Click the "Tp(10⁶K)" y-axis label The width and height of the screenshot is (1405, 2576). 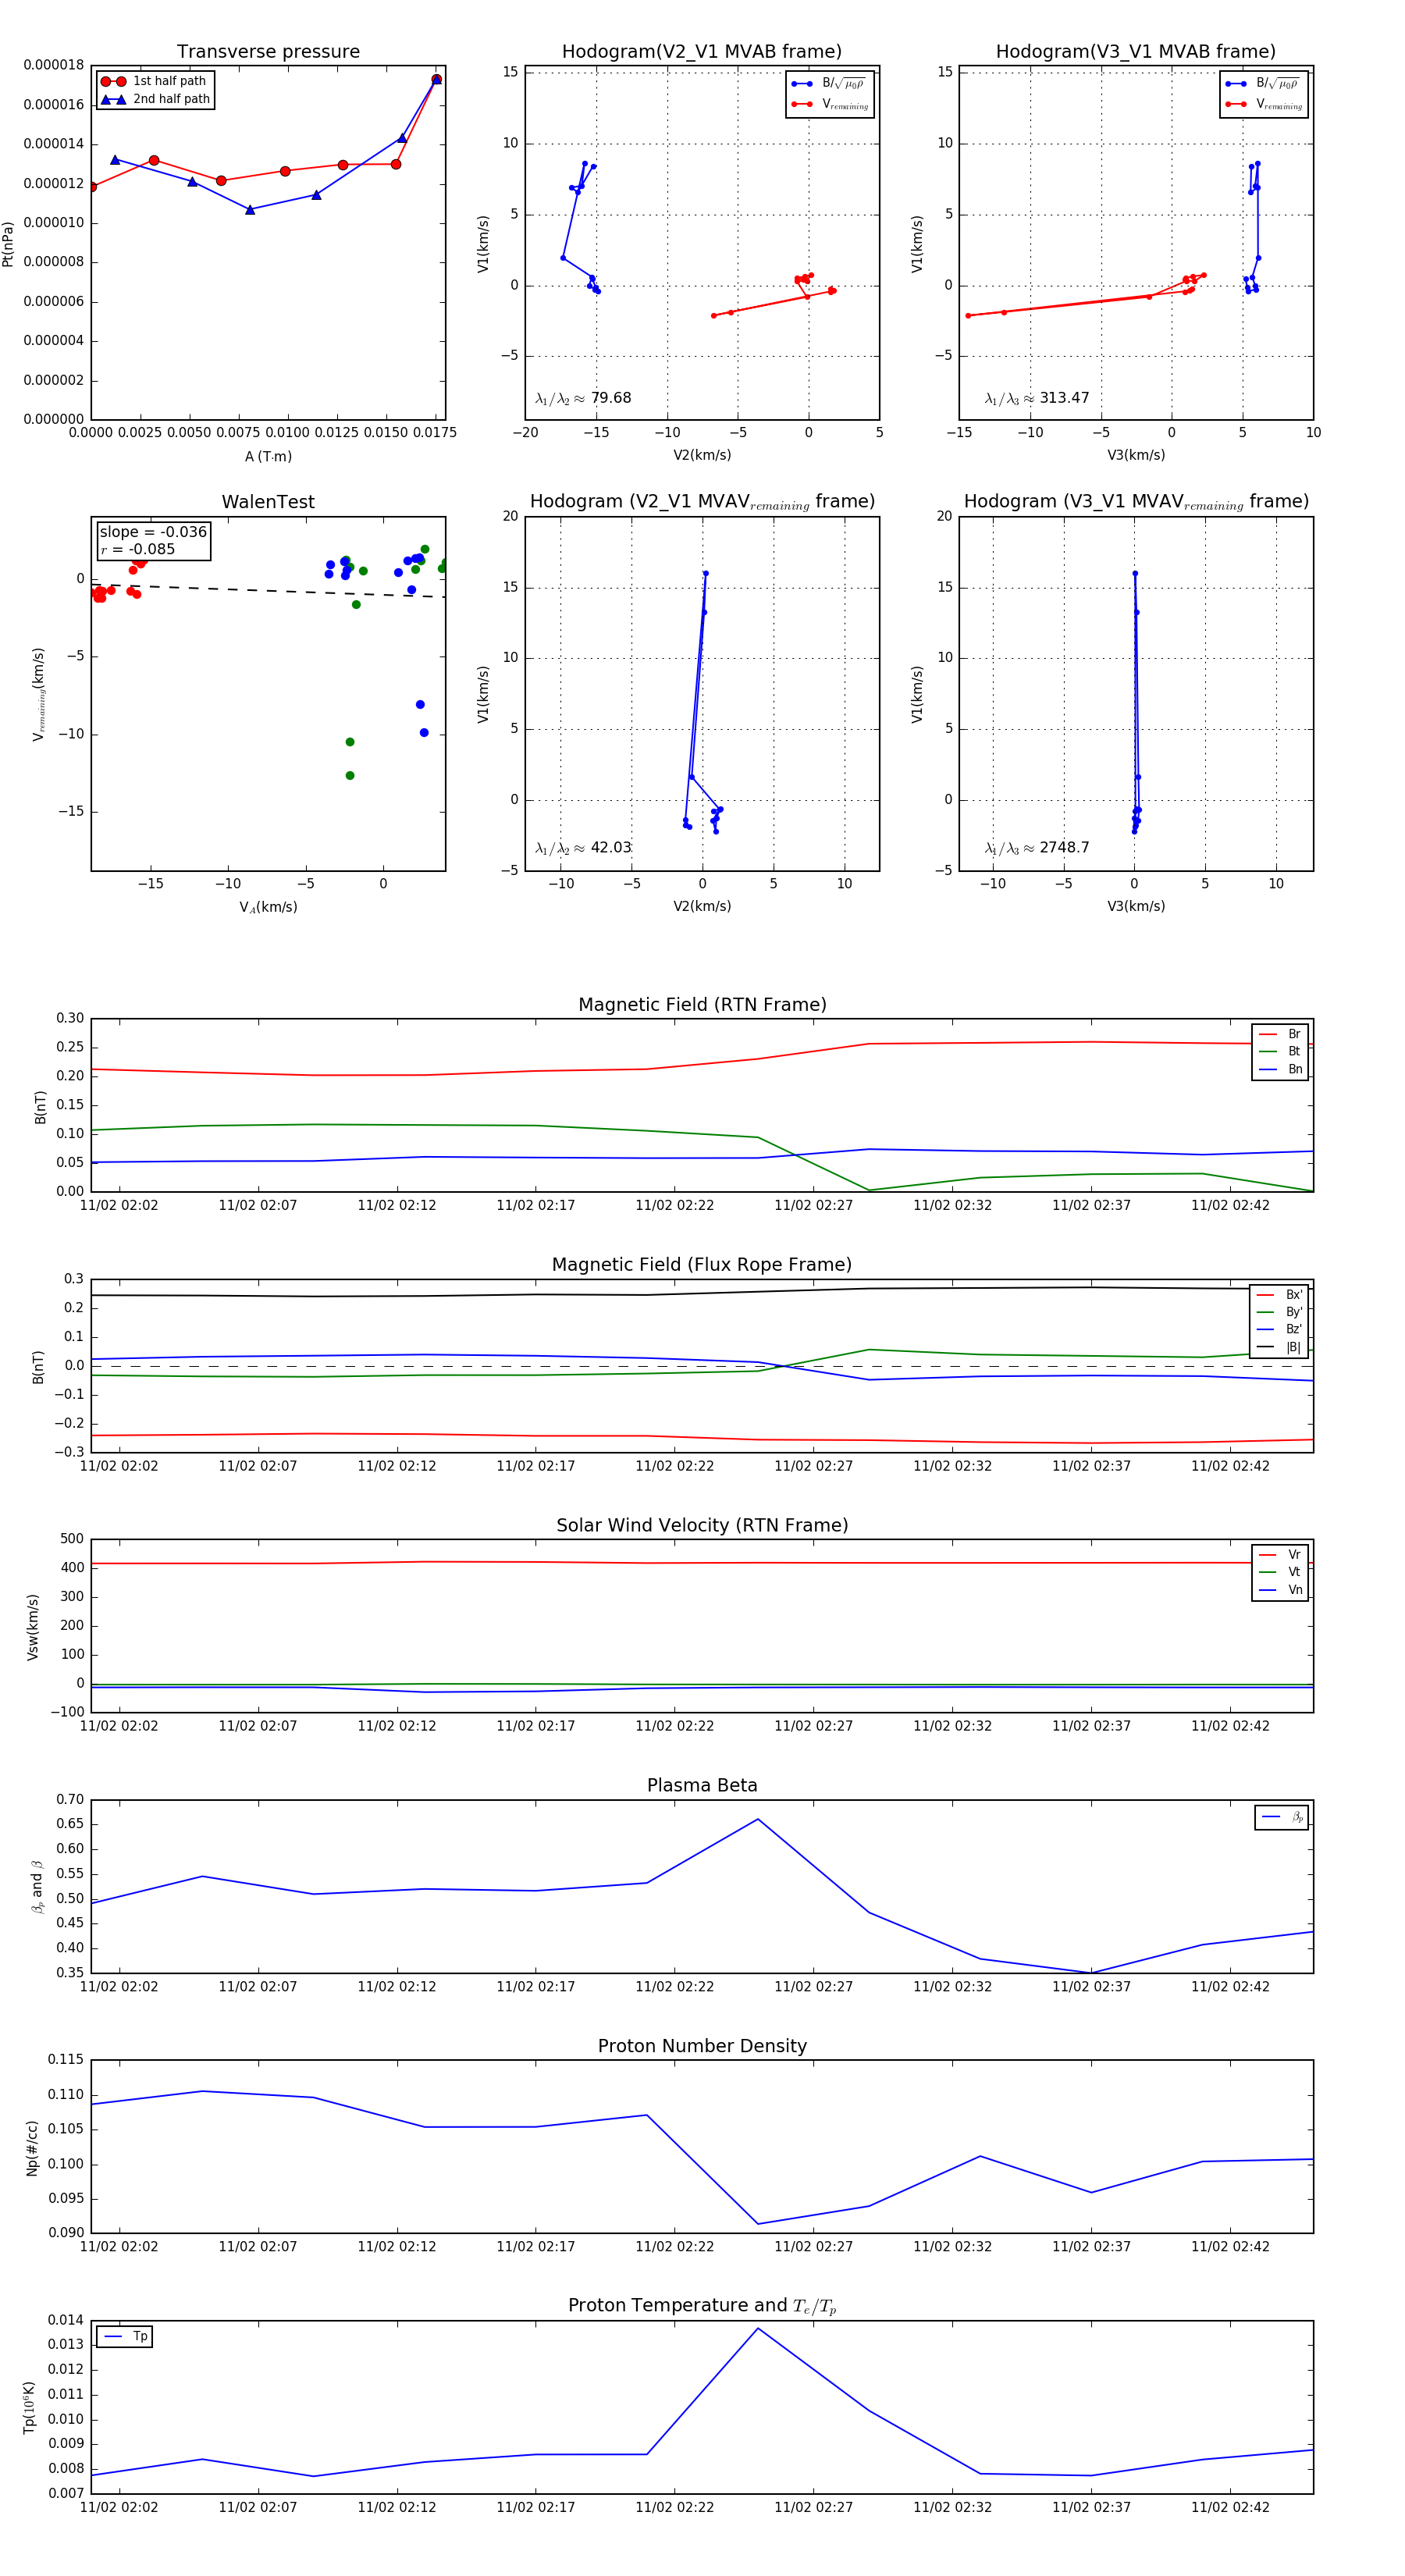30,2408
